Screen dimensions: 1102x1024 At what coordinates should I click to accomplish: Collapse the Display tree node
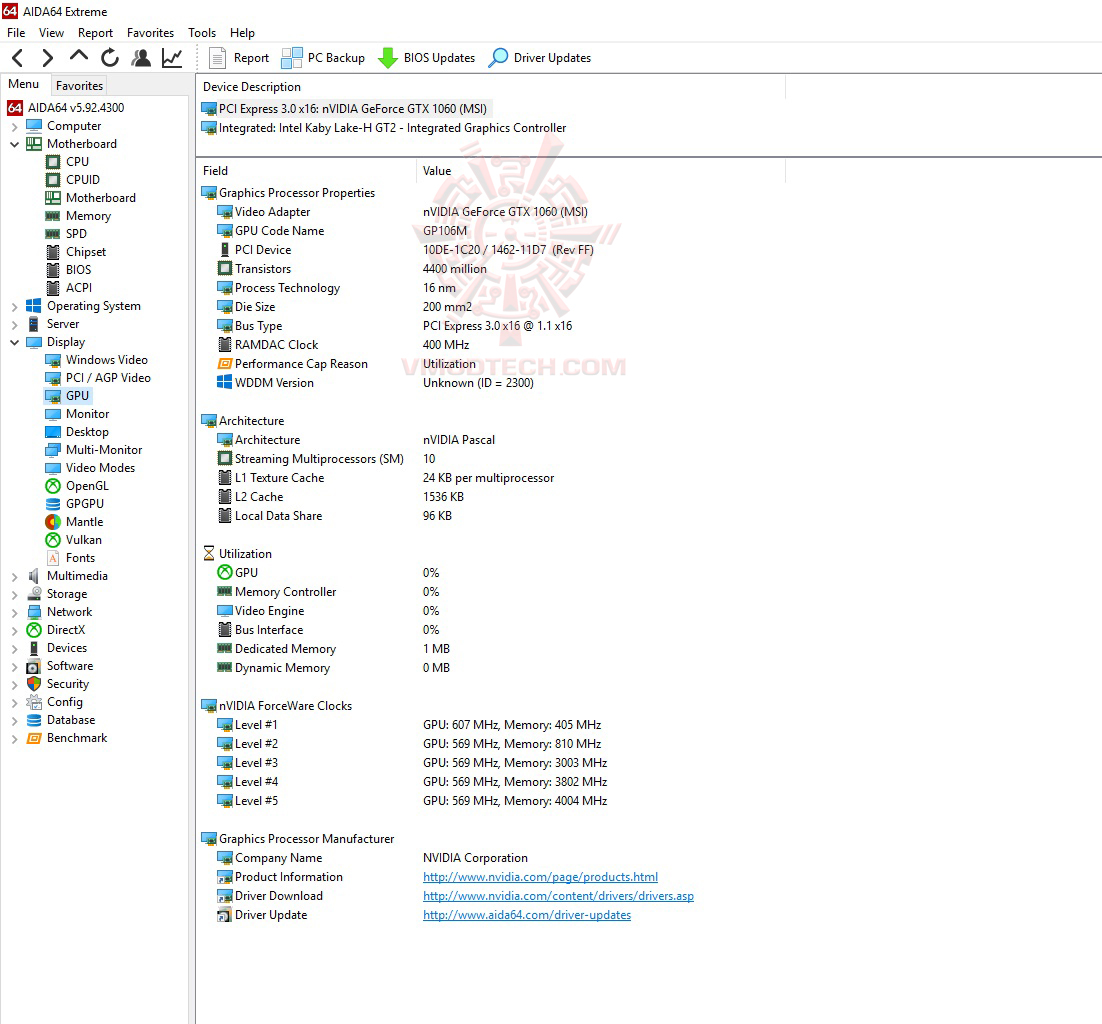tap(15, 342)
